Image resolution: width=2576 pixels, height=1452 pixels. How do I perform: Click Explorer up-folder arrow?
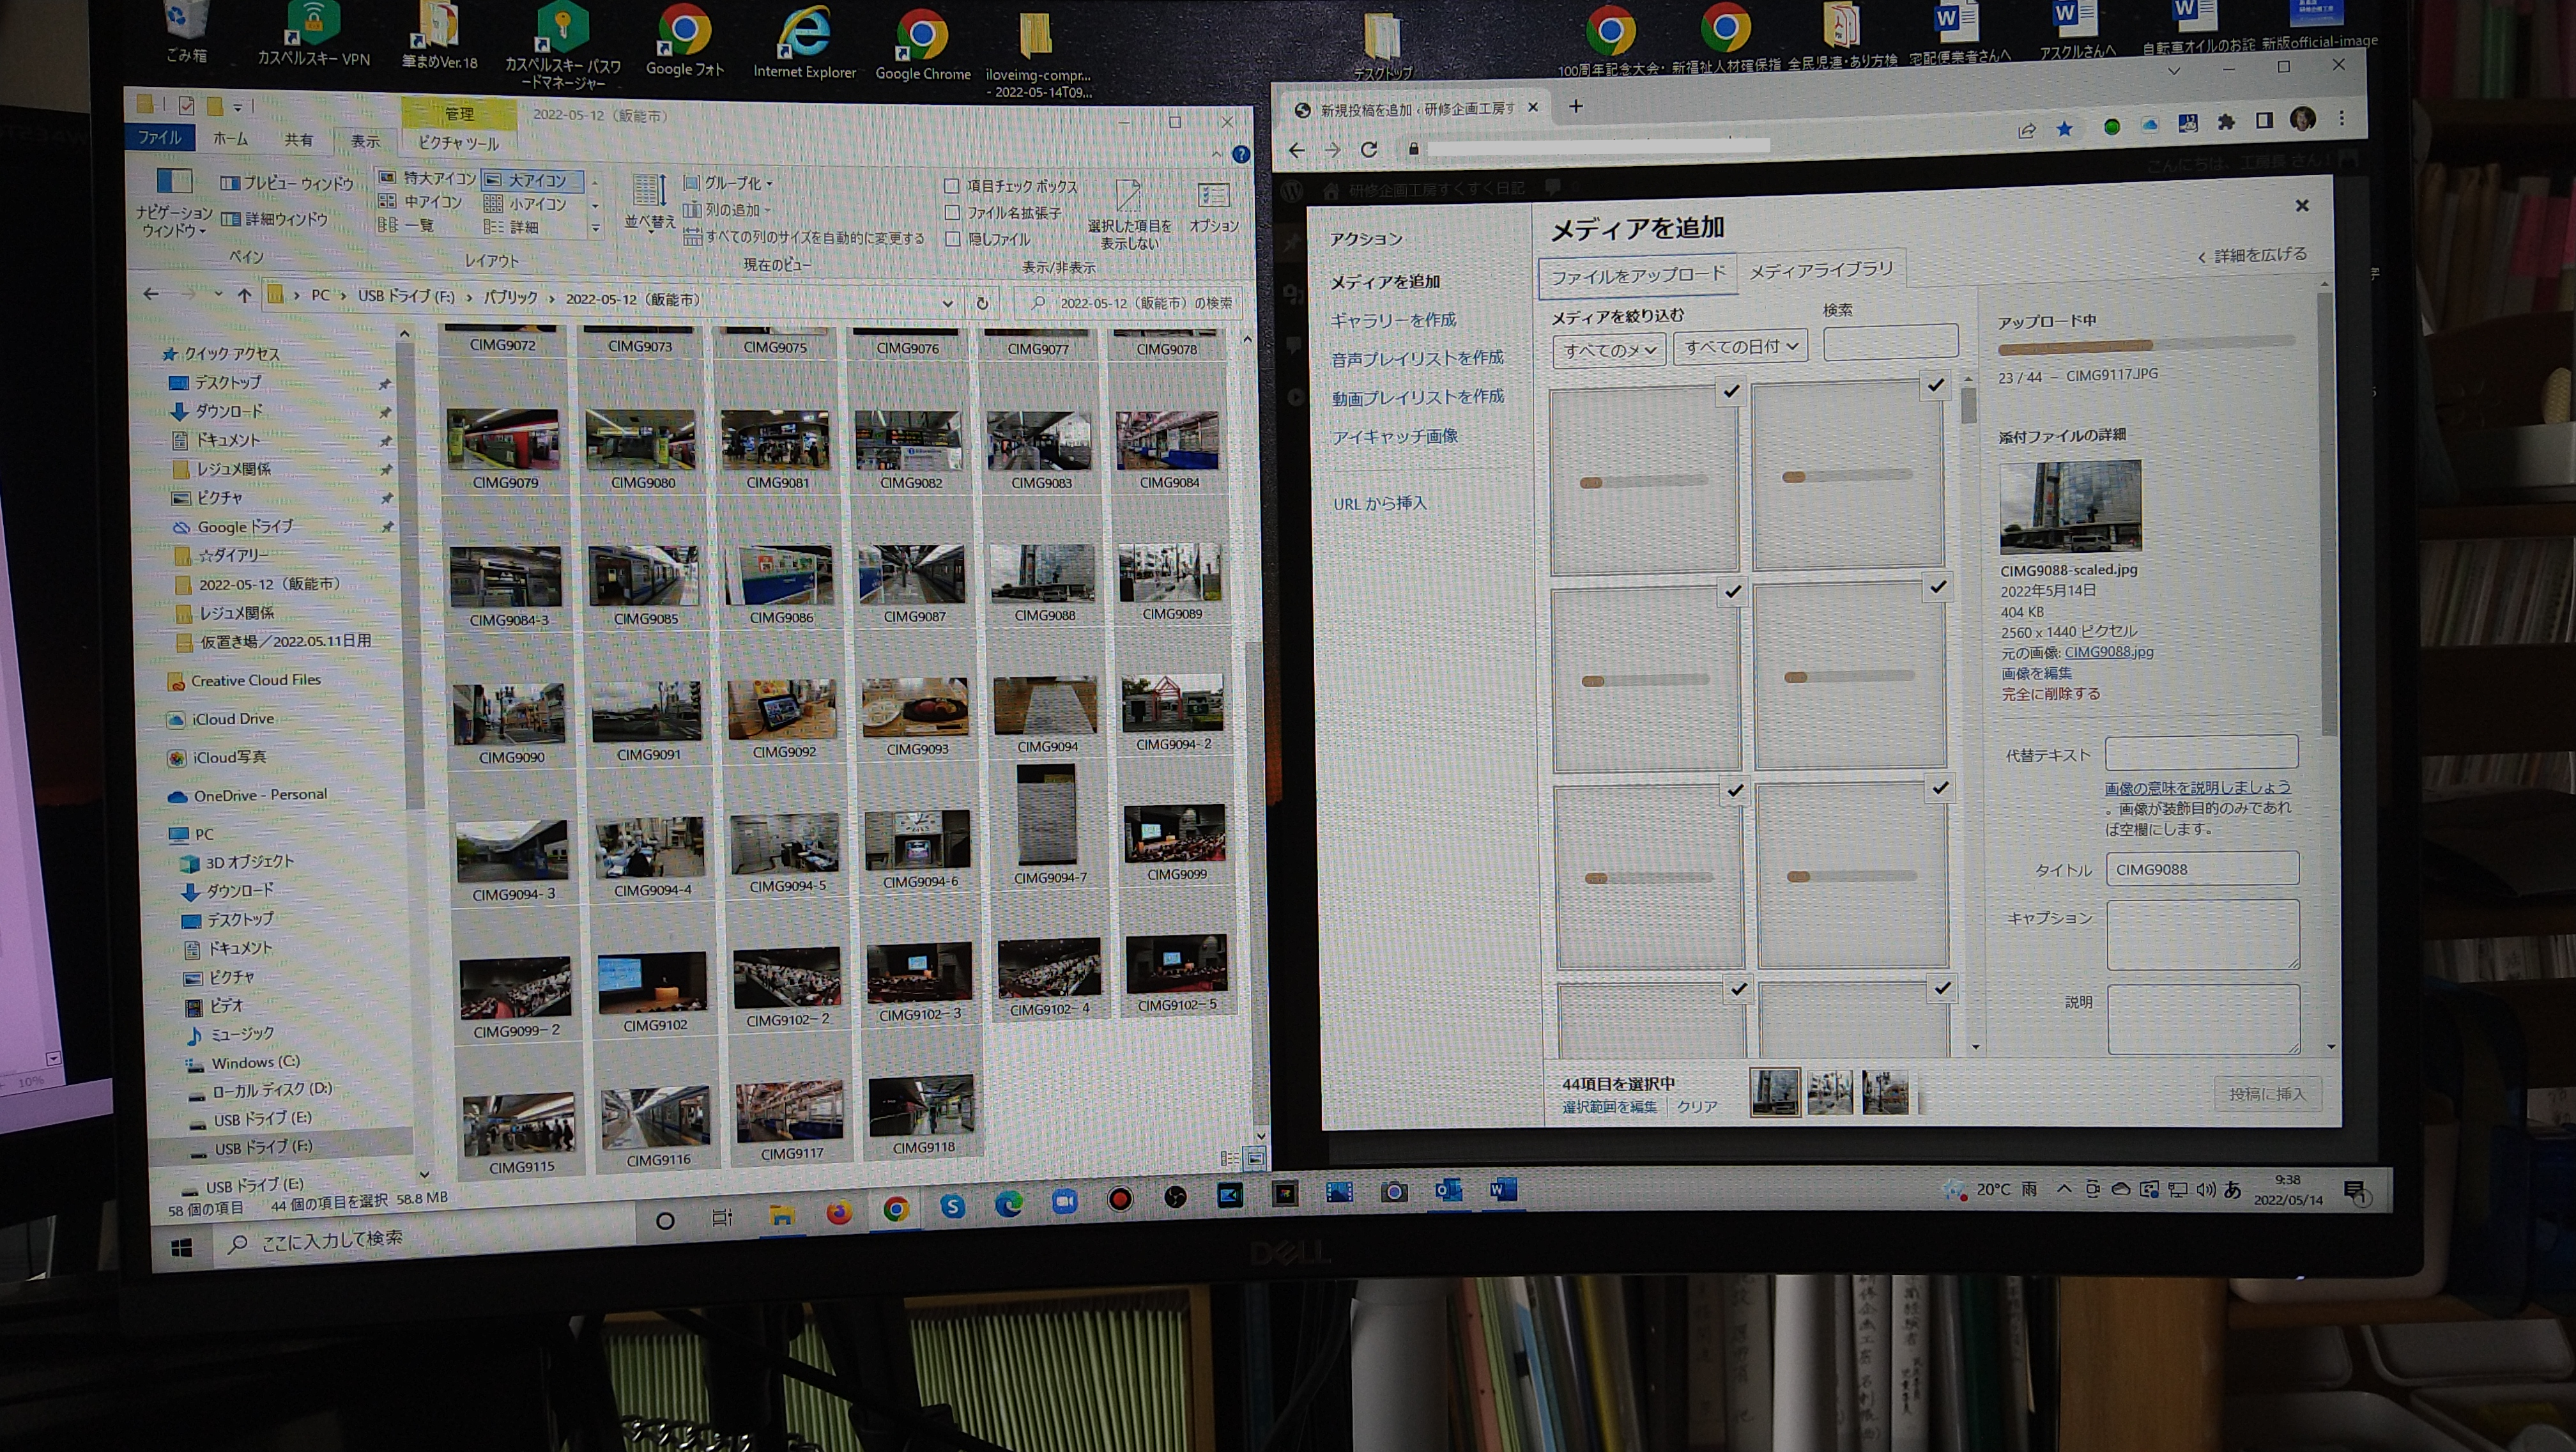pos(244,295)
